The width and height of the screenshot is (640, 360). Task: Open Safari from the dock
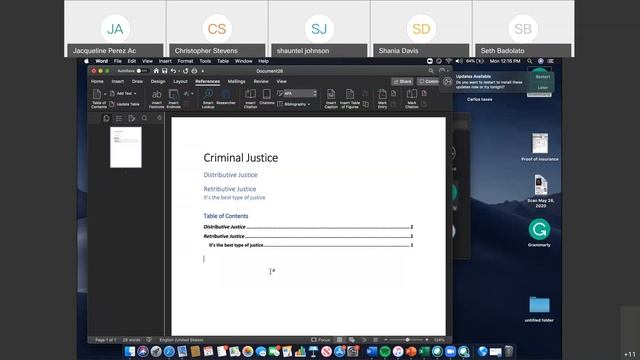click(169, 351)
